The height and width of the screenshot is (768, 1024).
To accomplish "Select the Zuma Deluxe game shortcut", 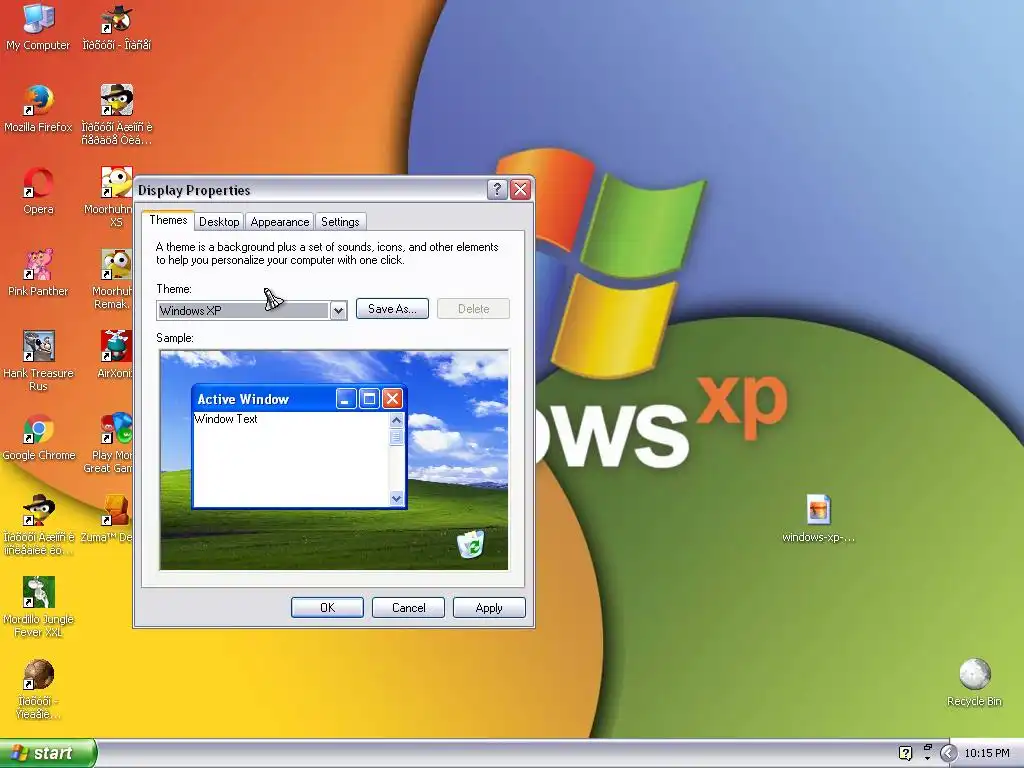I will pyautogui.click(x=108, y=519).
